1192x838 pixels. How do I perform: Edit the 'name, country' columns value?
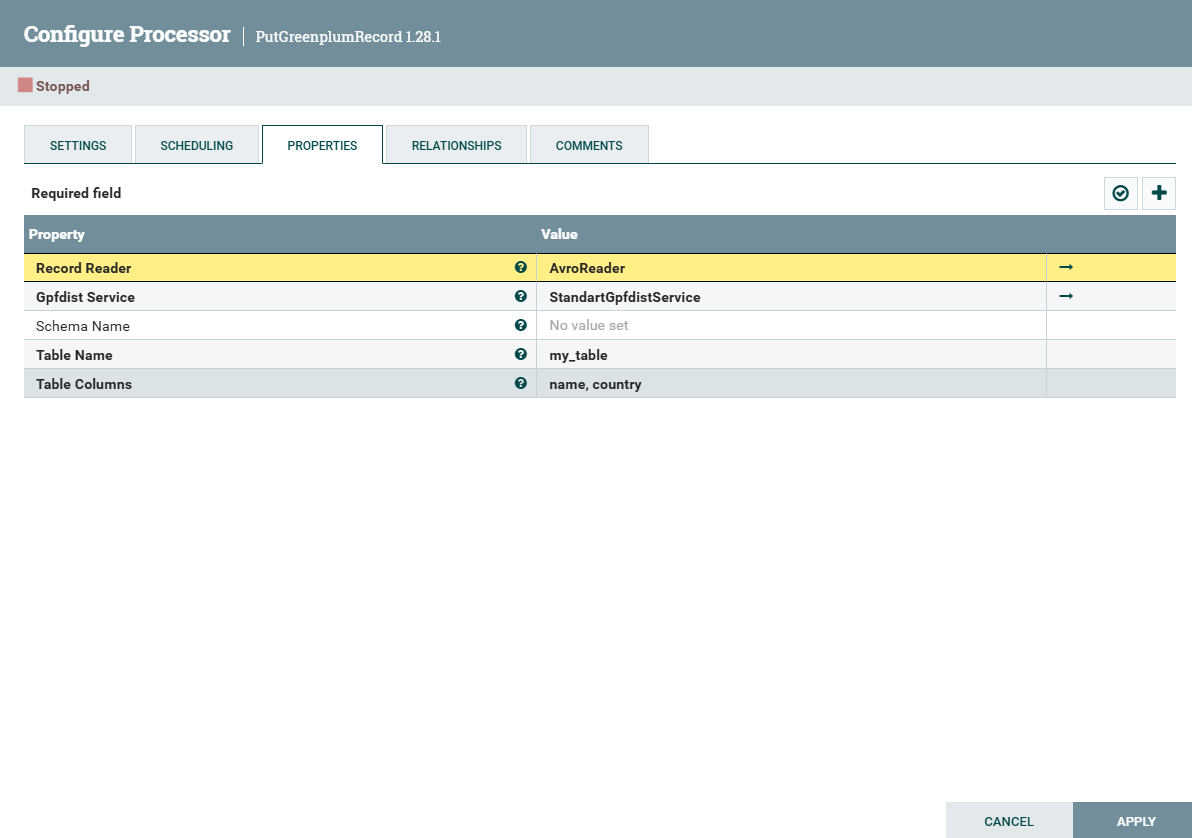pos(791,383)
